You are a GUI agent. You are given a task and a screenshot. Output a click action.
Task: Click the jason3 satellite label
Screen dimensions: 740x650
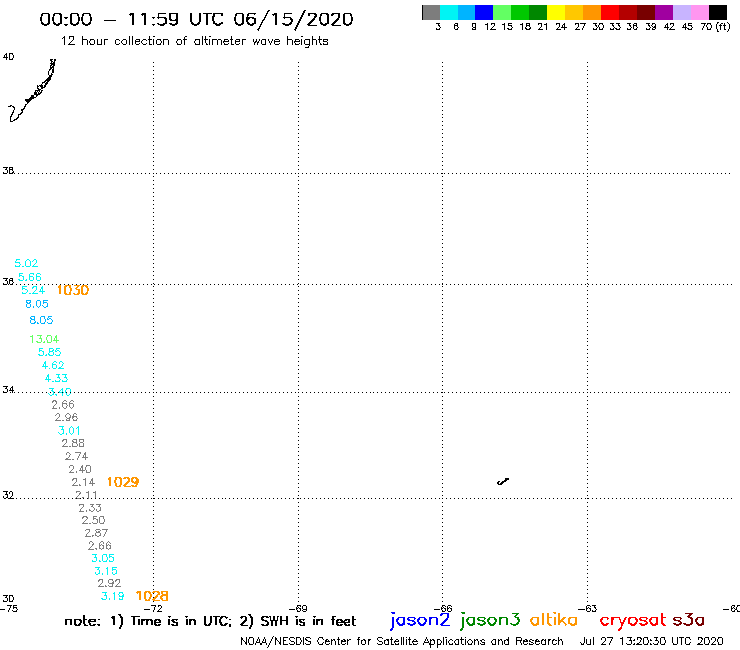(x=490, y=620)
